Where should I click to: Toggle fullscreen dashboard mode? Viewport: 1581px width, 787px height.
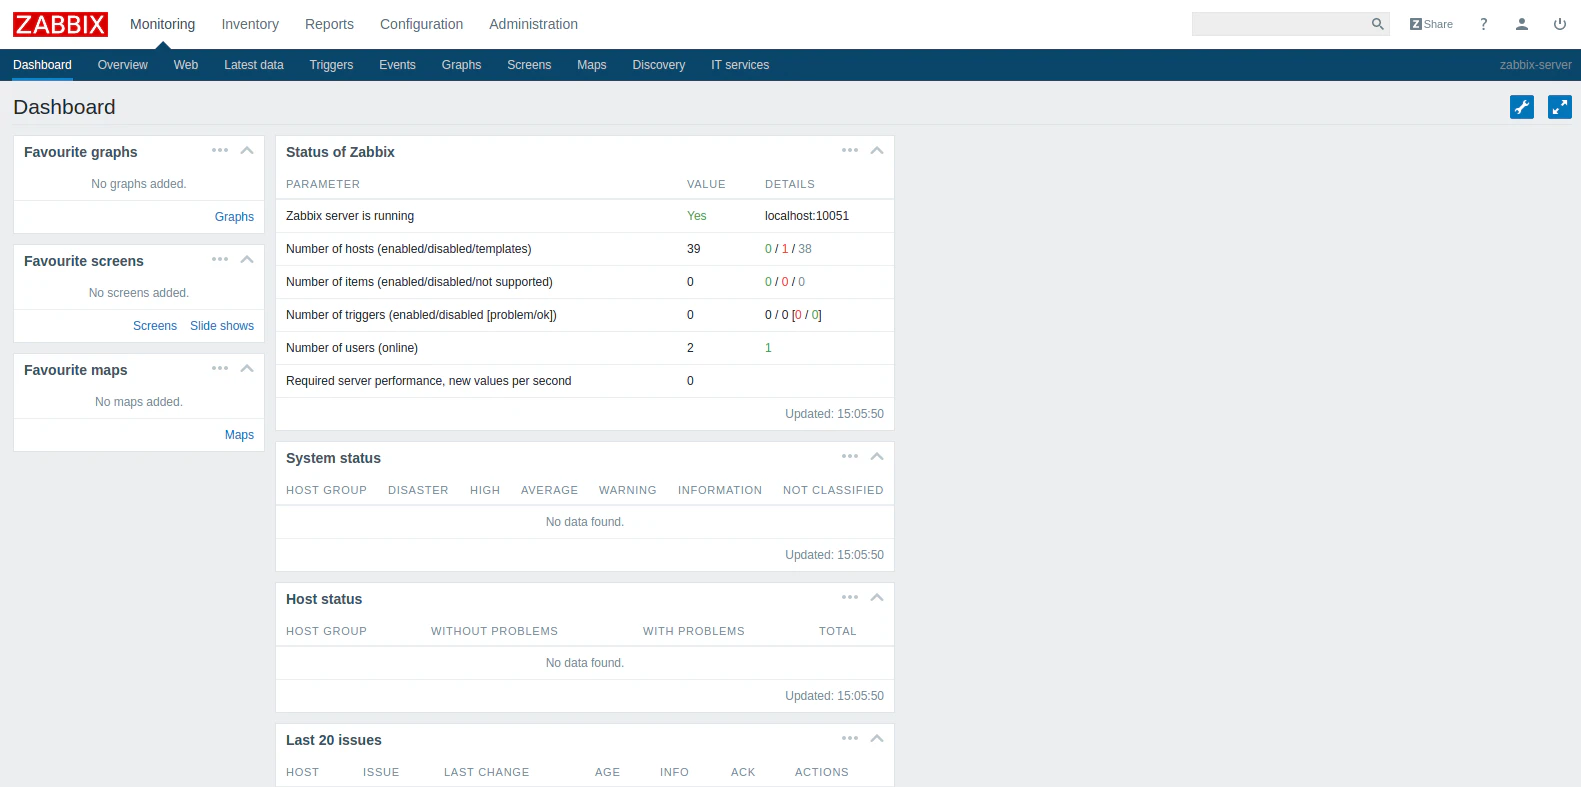coord(1560,107)
